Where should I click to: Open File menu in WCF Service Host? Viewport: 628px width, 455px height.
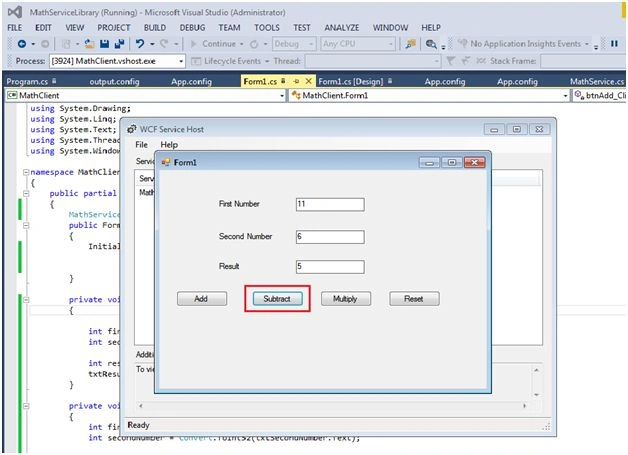(141, 145)
